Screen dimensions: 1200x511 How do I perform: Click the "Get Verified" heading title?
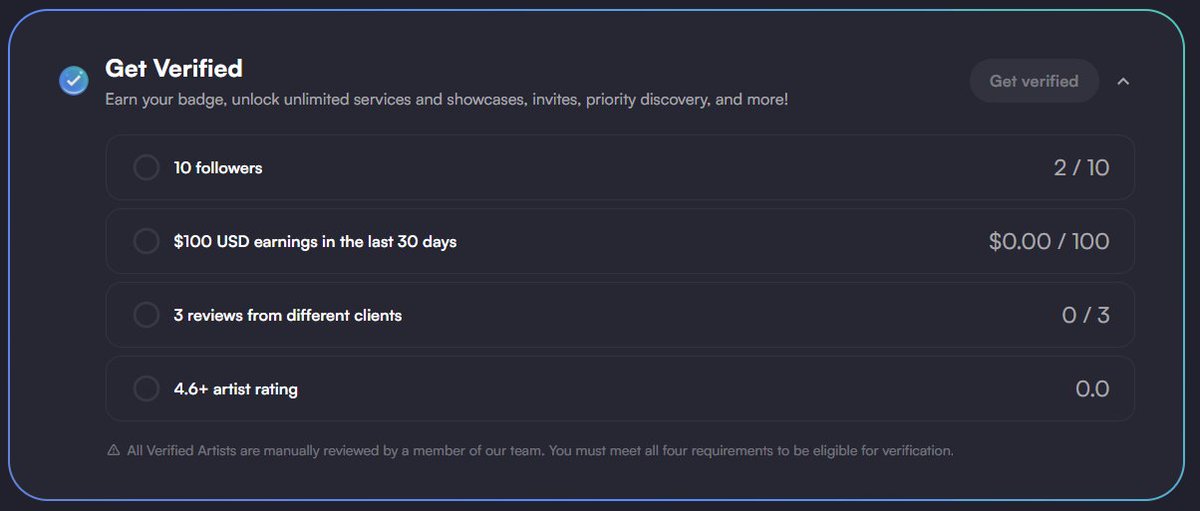coord(174,68)
